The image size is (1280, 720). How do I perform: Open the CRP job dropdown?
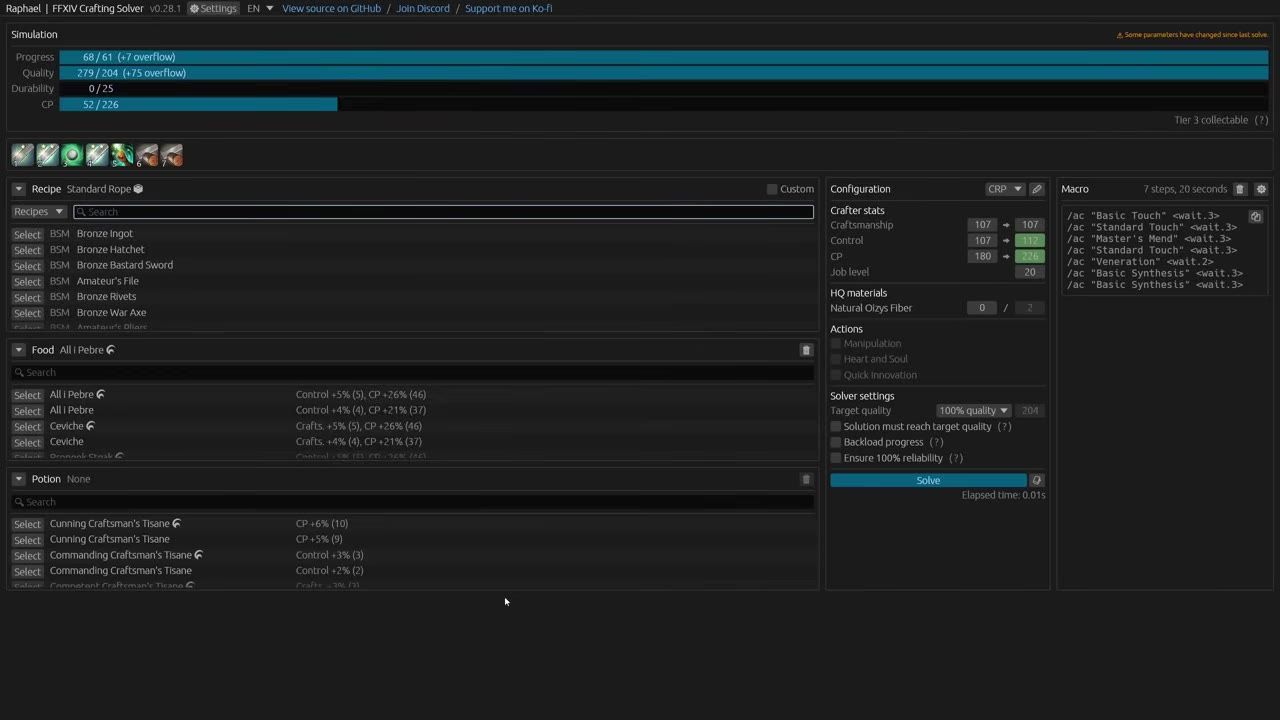pyautogui.click(x=1005, y=189)
